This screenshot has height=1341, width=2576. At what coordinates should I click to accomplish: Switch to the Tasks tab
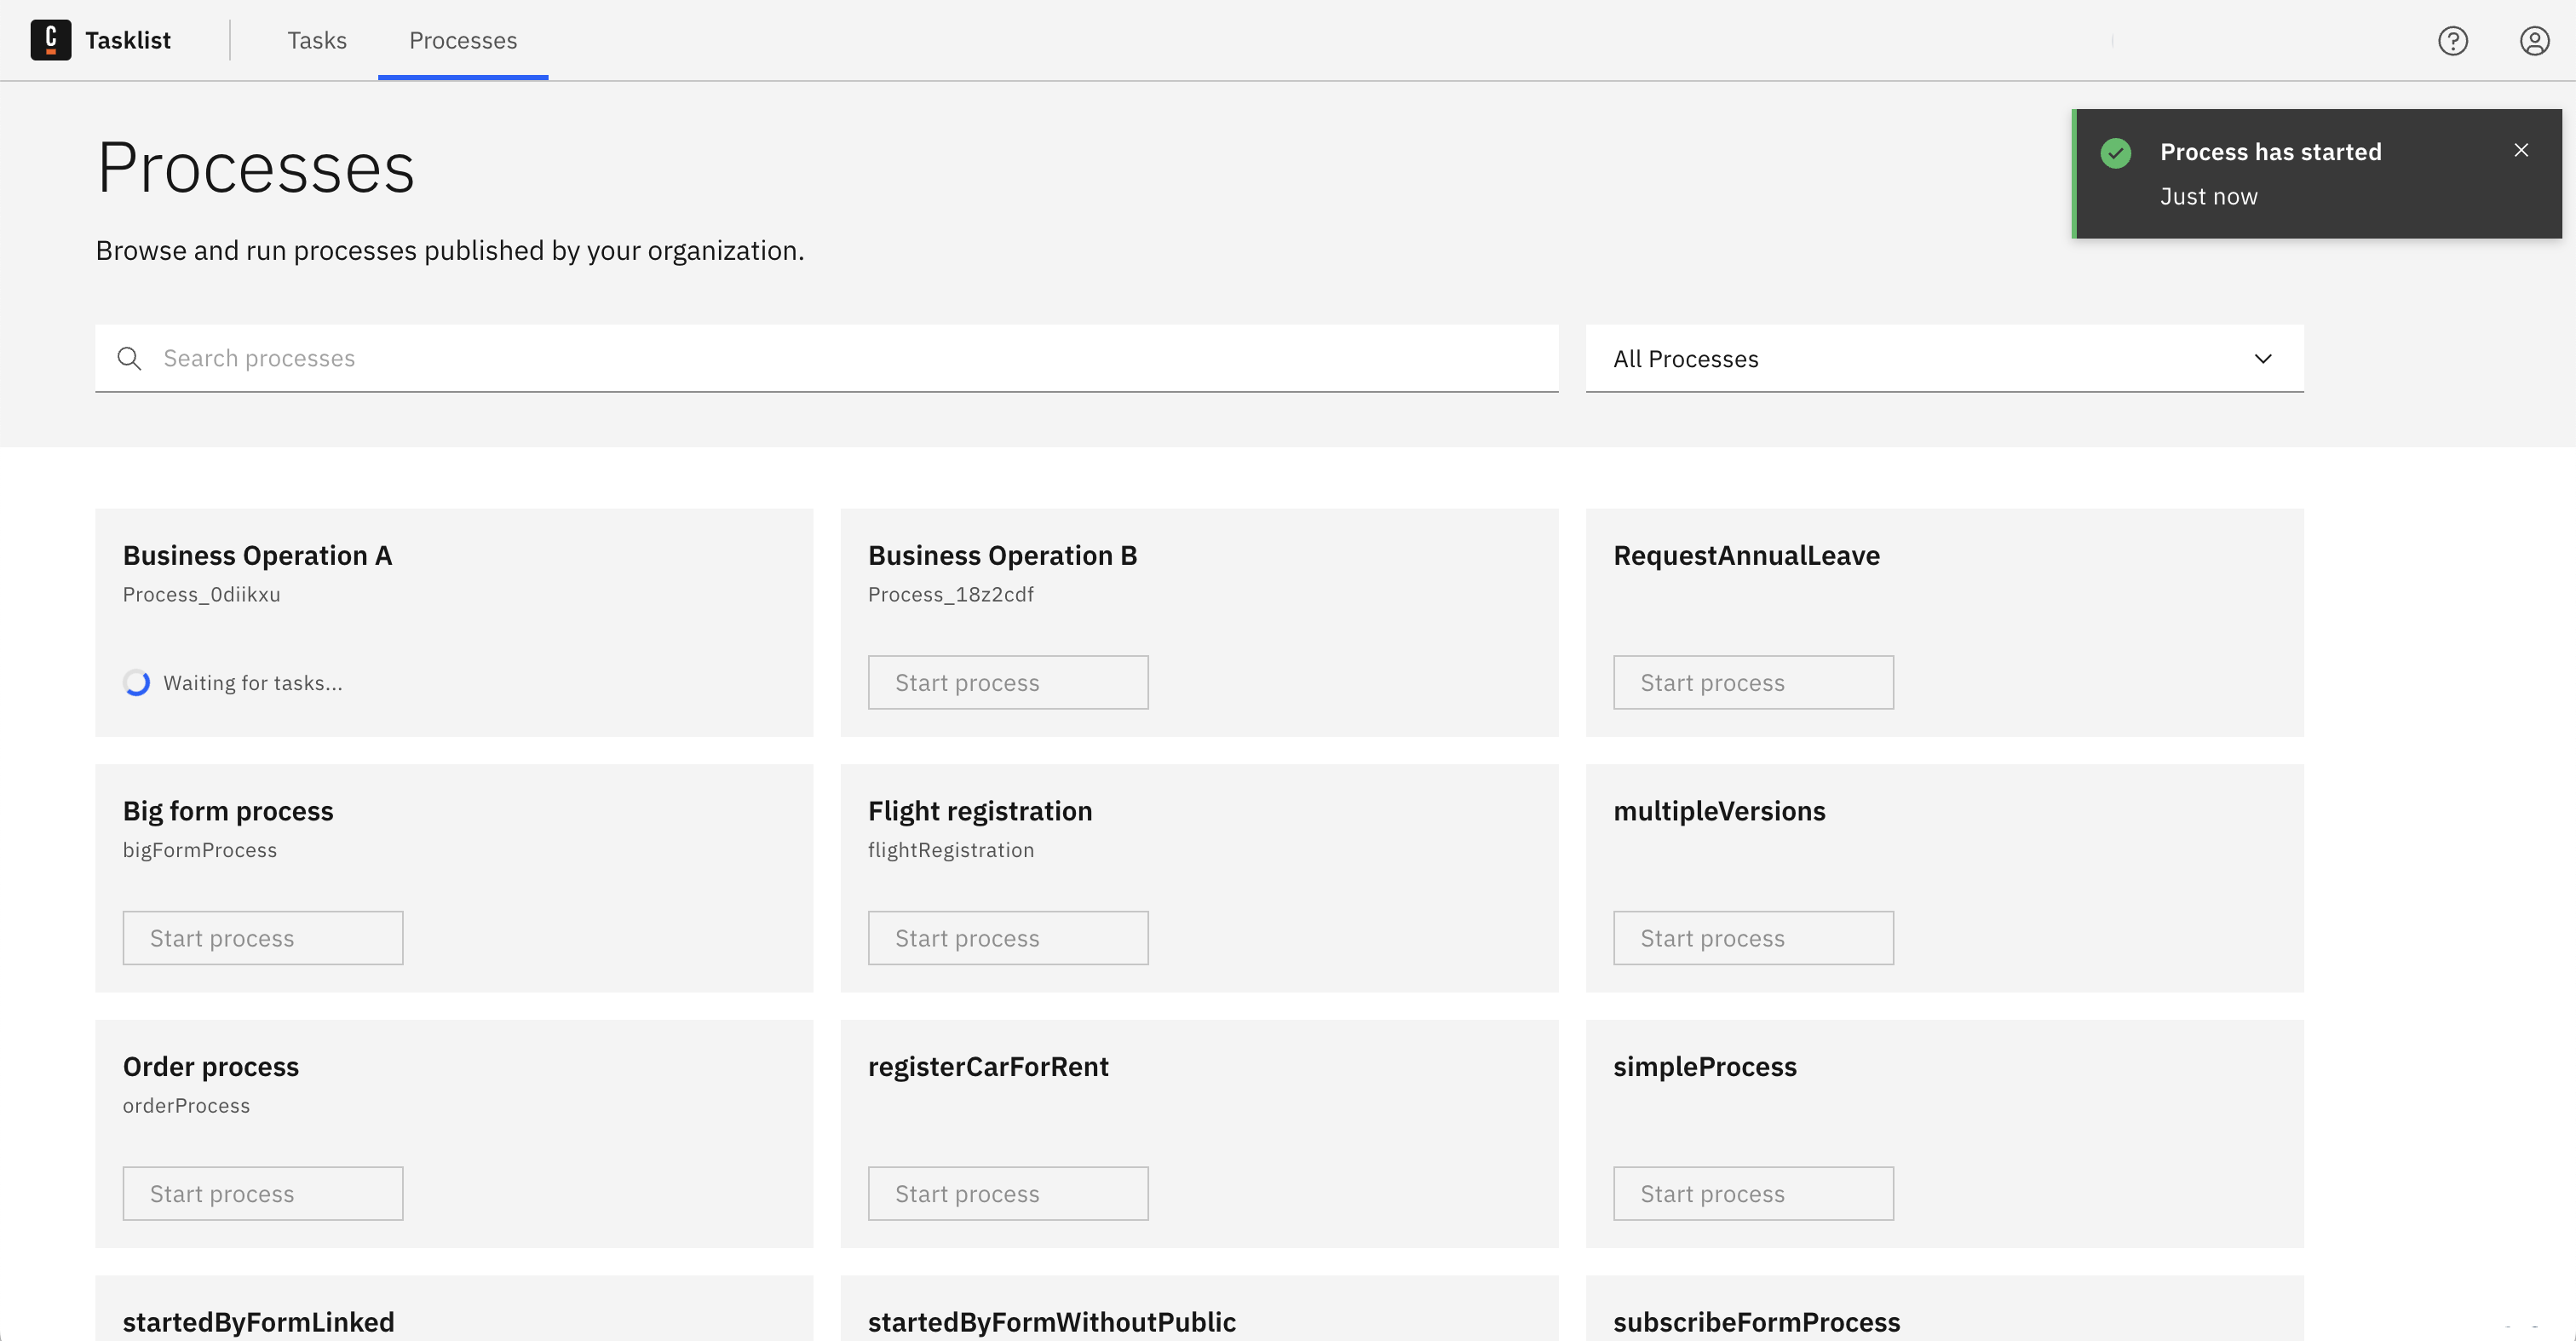[317, 40]
